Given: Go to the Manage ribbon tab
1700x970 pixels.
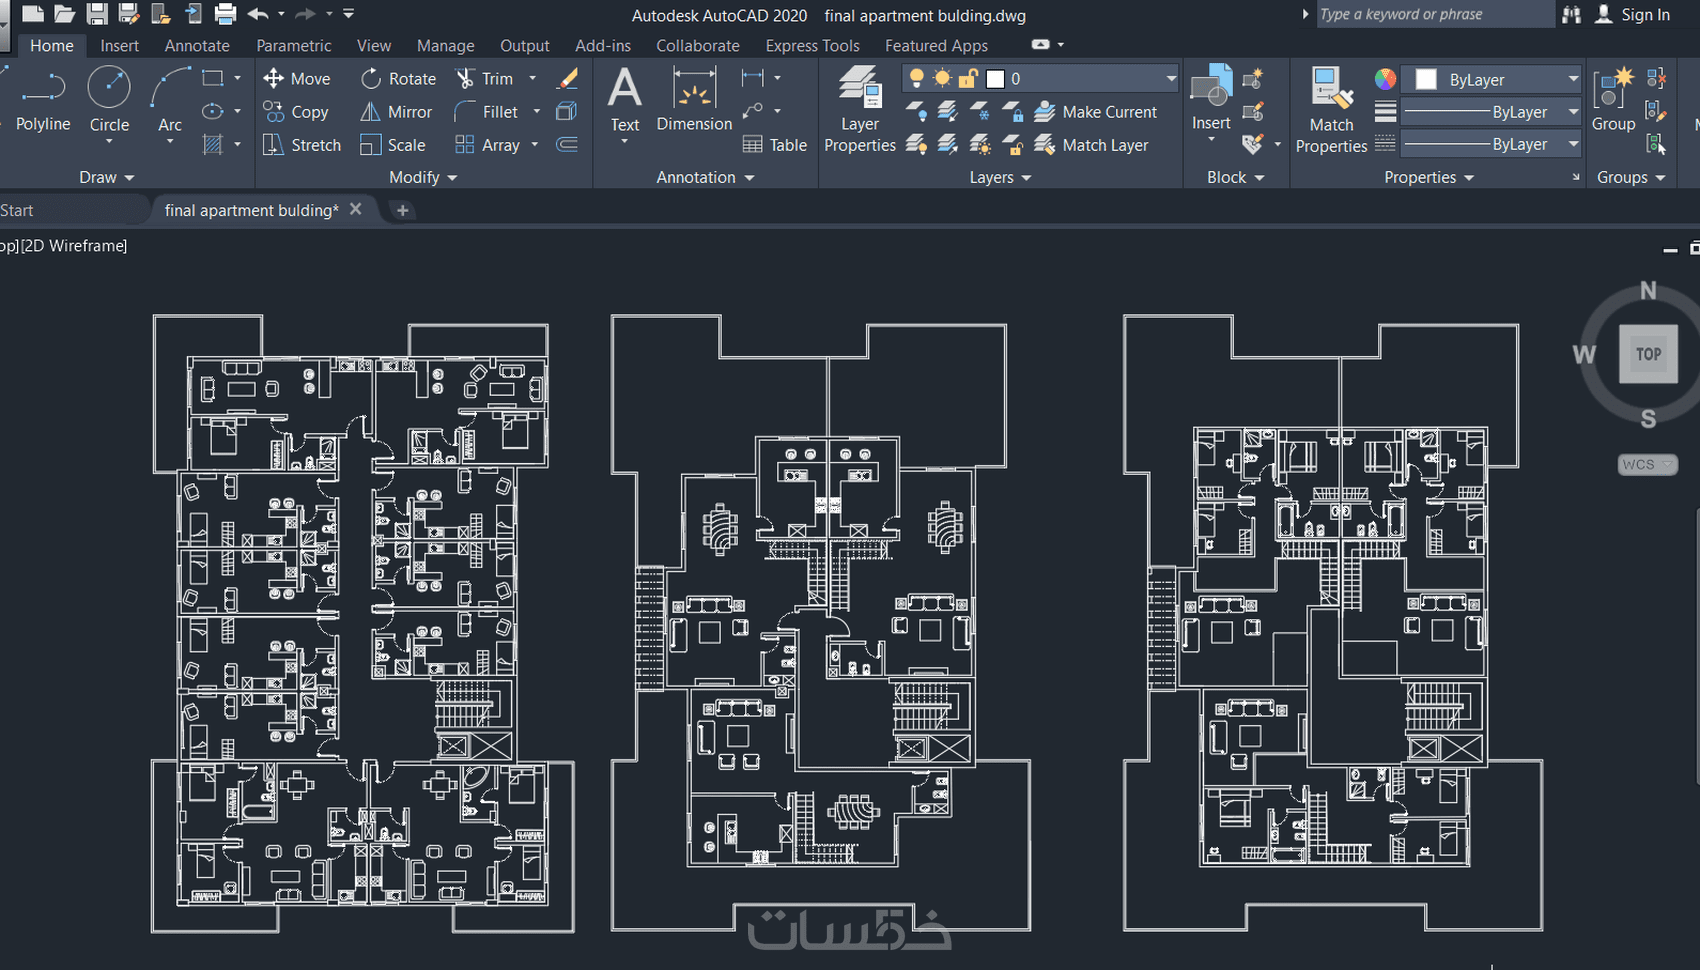Looking at the screenshot, I should [x=445, y=46].
